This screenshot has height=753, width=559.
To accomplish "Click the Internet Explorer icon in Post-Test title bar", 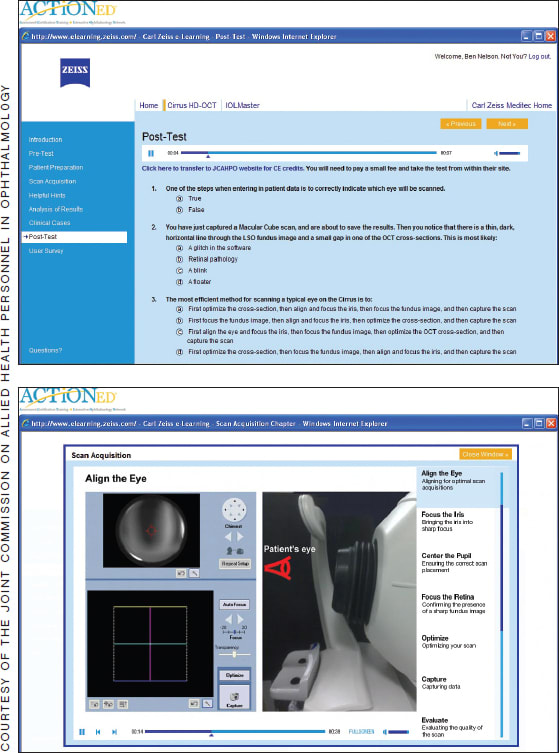I will tap(25, 36).
